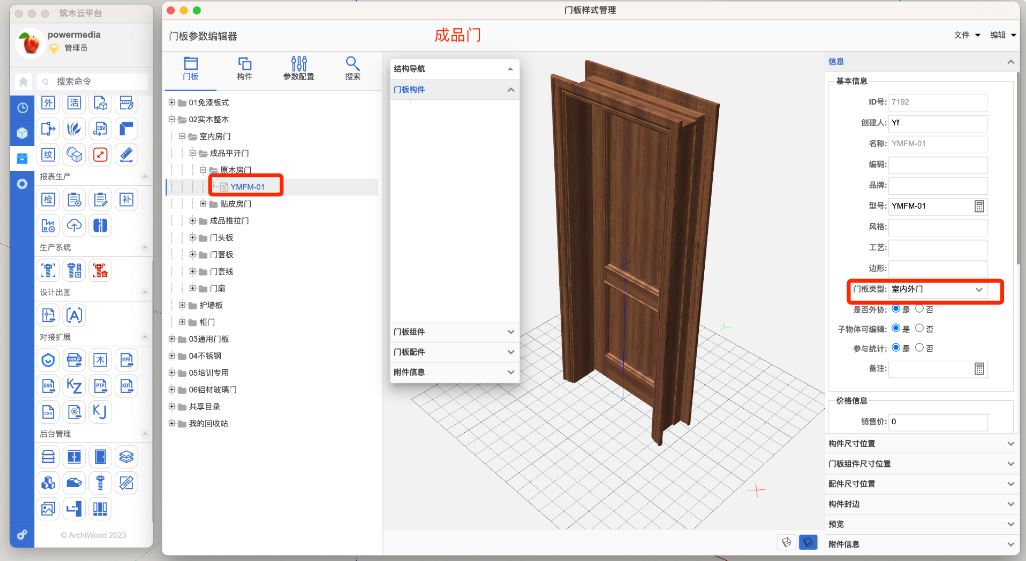Screen dimensions: 1026x561
Task: Select the 3D cube sidebar icon
Action: (x=22, y=133)
